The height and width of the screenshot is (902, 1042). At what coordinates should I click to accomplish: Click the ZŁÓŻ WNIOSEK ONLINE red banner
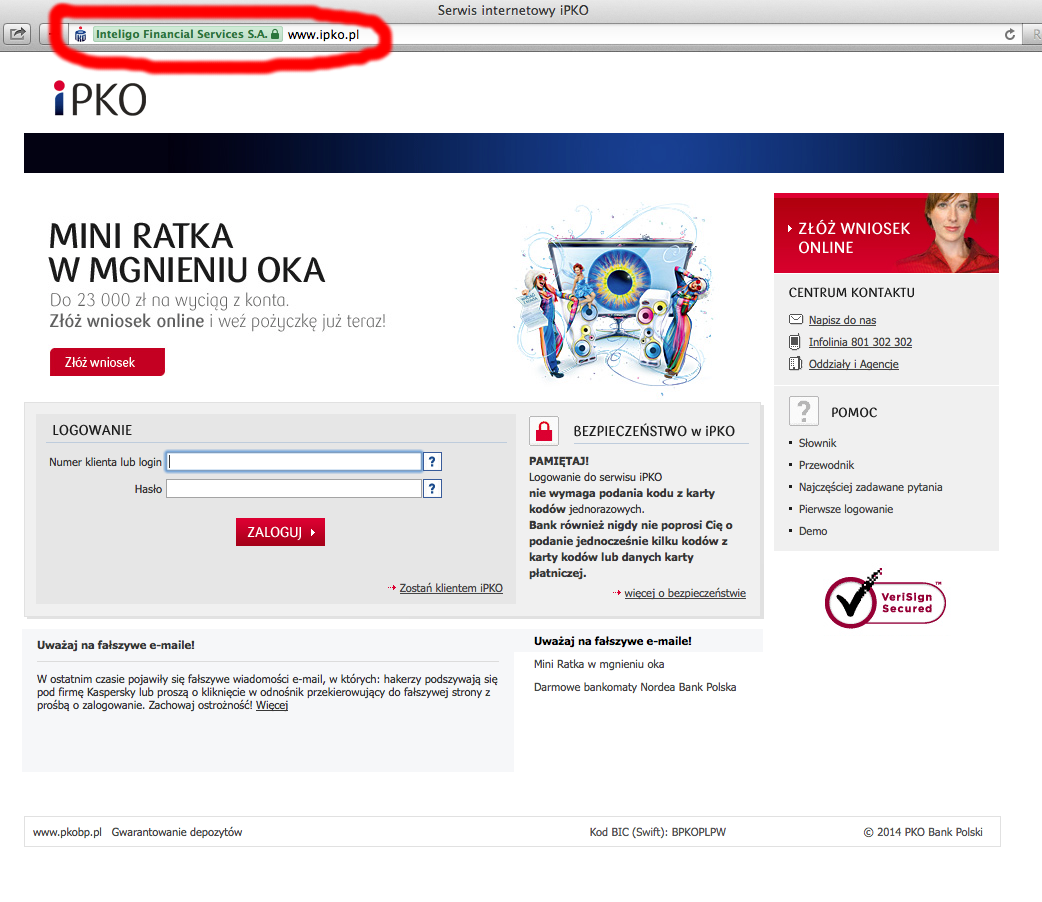[x=886, y=233]
